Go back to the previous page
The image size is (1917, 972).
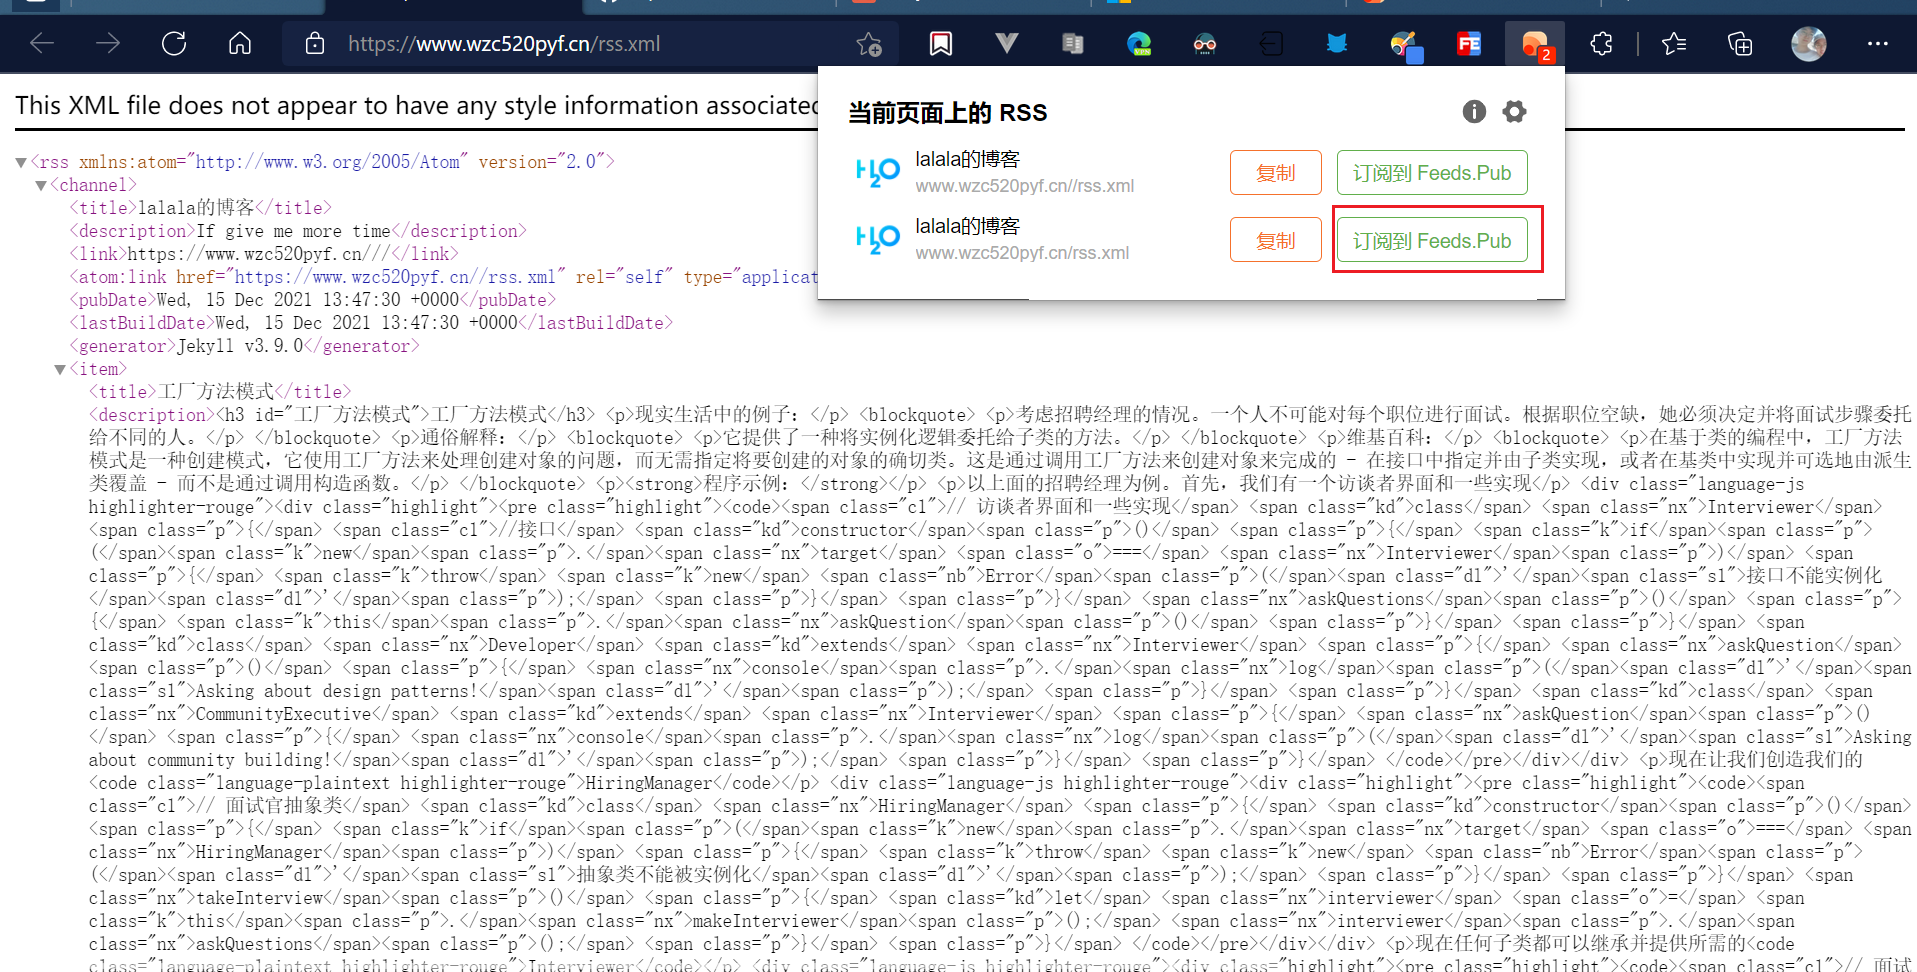42,43
